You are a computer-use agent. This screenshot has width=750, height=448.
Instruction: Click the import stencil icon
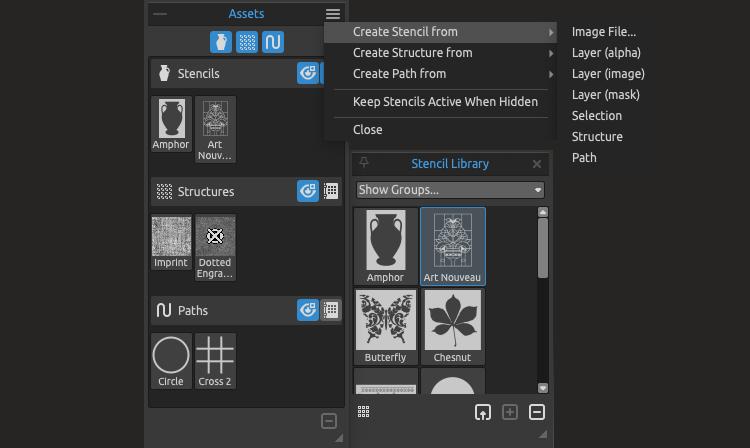tap(483, 412)
